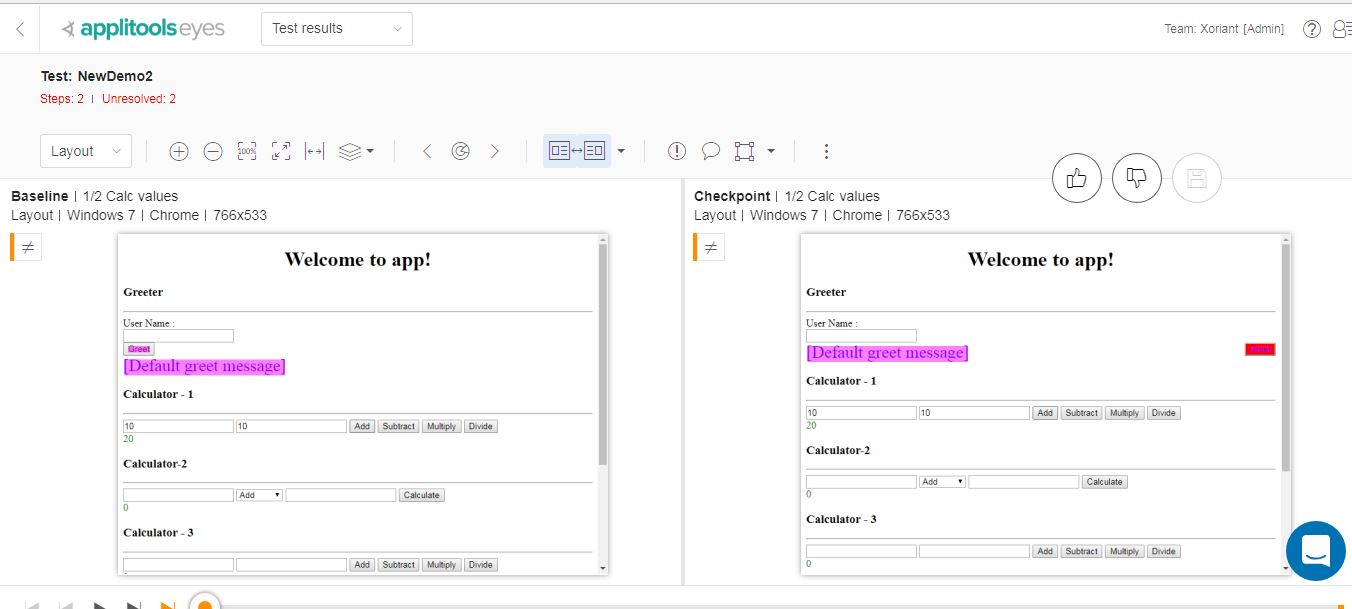Click the report issue exclamation icon
Image resolution: width=1352 pixels, height=609 pixels.
pyautogui.click(x=677, y=151)
